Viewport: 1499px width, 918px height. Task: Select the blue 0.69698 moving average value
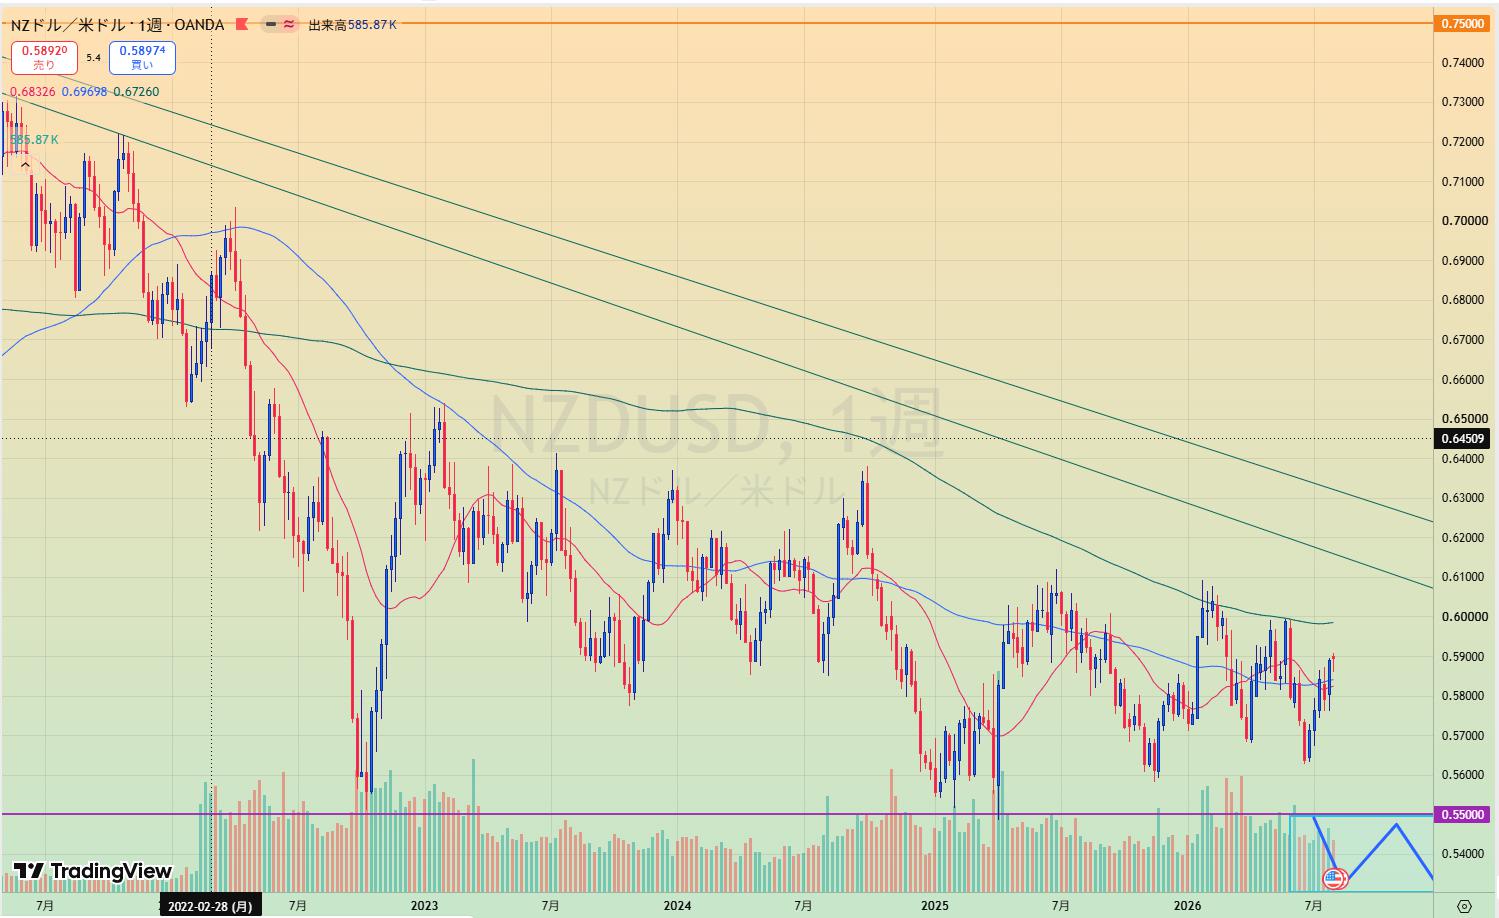[85, 92]
